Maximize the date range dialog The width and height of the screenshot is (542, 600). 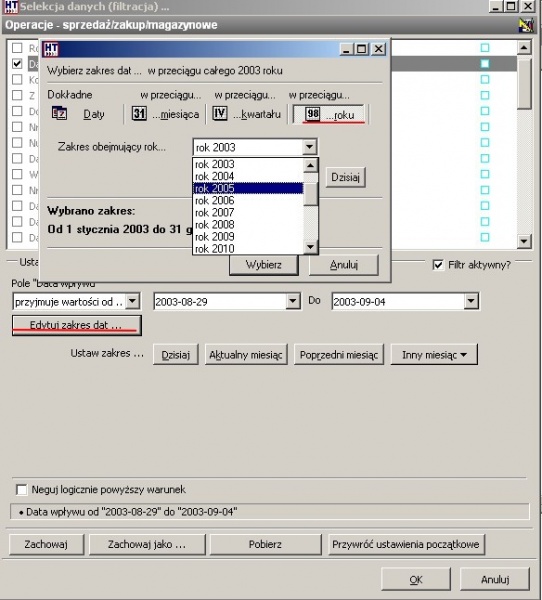pos(362,49)
